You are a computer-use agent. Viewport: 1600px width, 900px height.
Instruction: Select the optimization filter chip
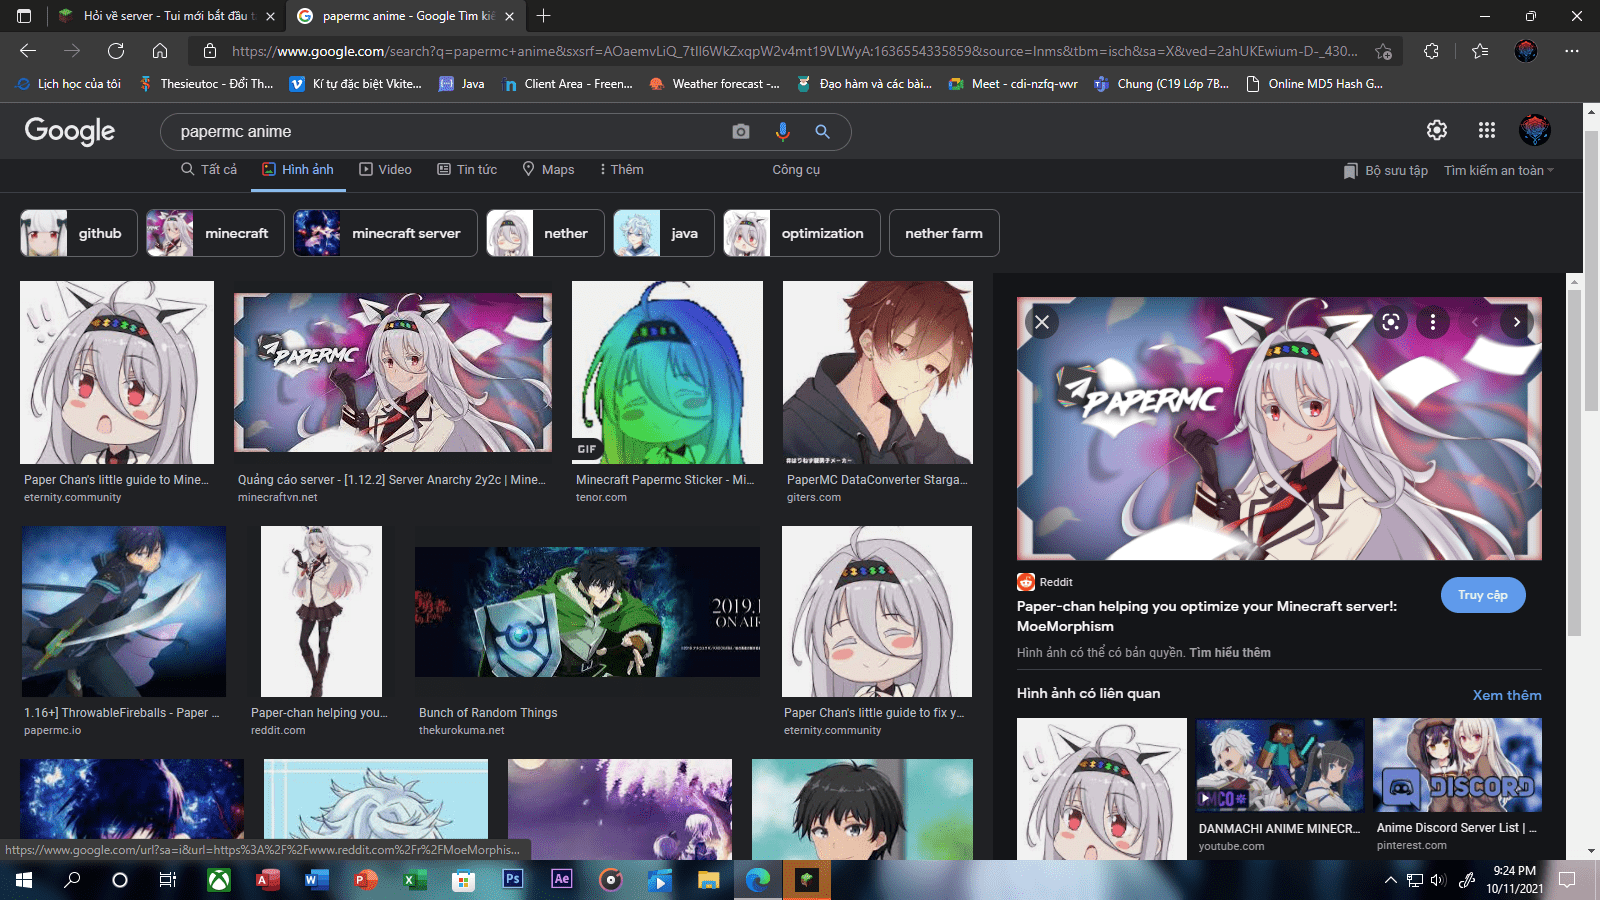click(x=801, y=233)
